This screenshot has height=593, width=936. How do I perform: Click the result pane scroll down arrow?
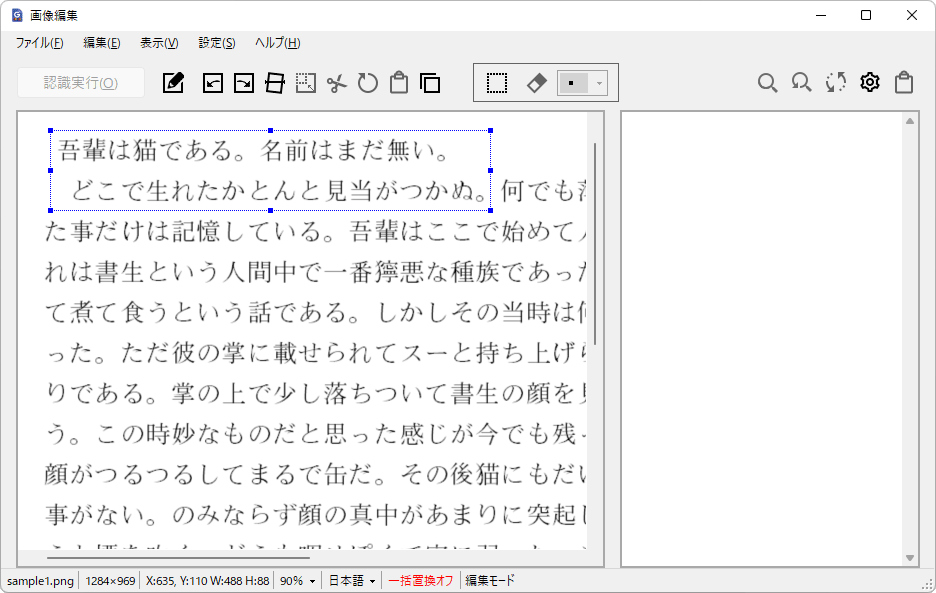tap(910, 558)
